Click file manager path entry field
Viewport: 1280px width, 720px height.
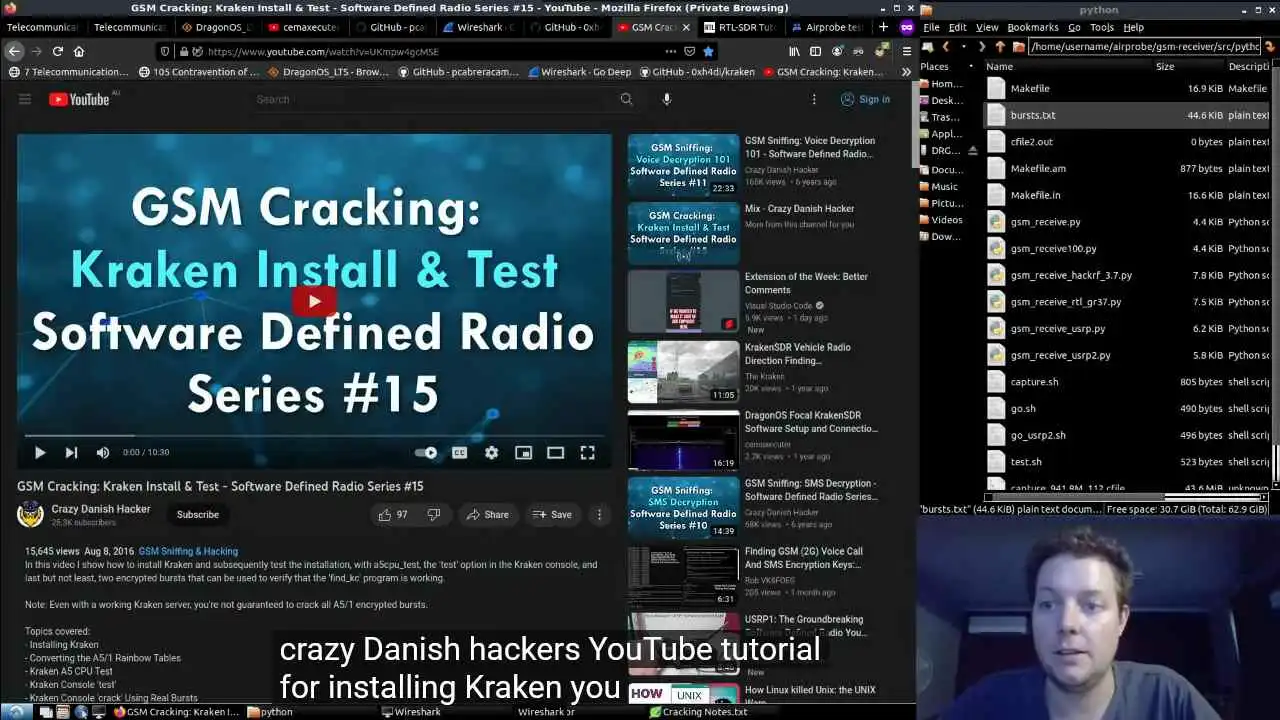coord(1143,46)
